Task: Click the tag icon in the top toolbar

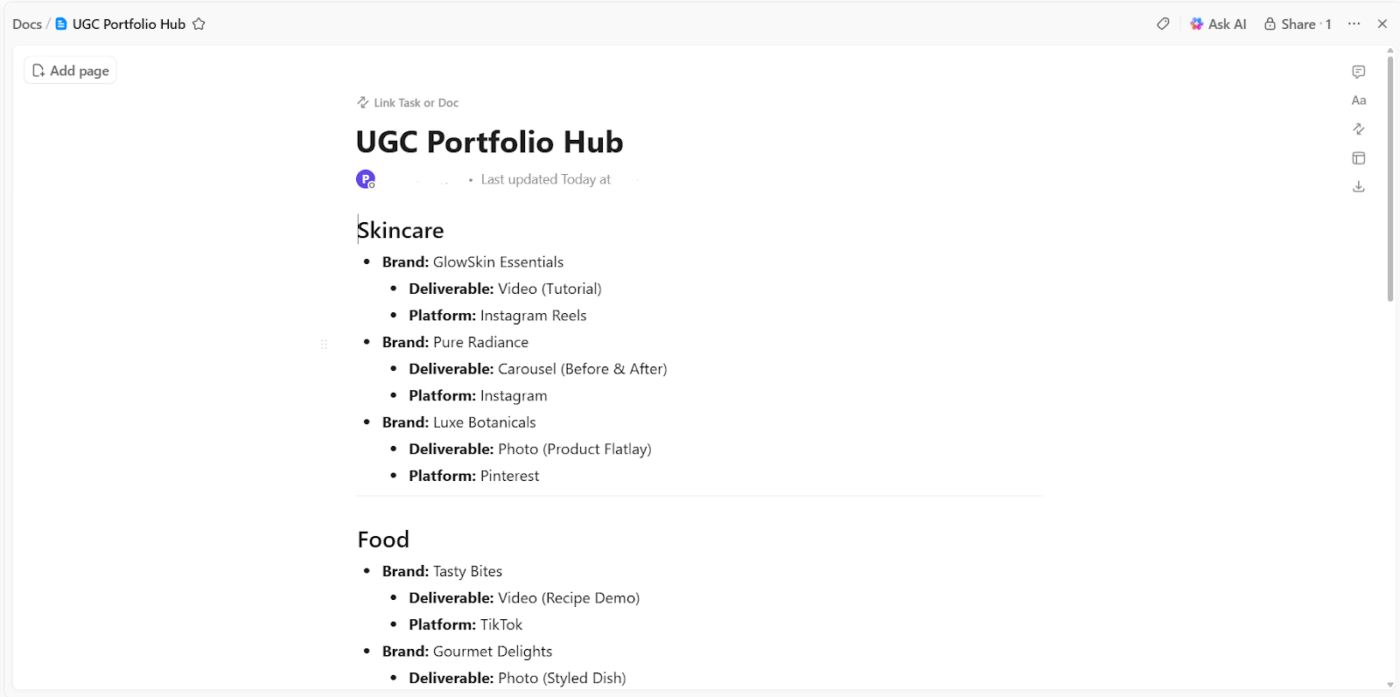Action: coord(1162,23)
